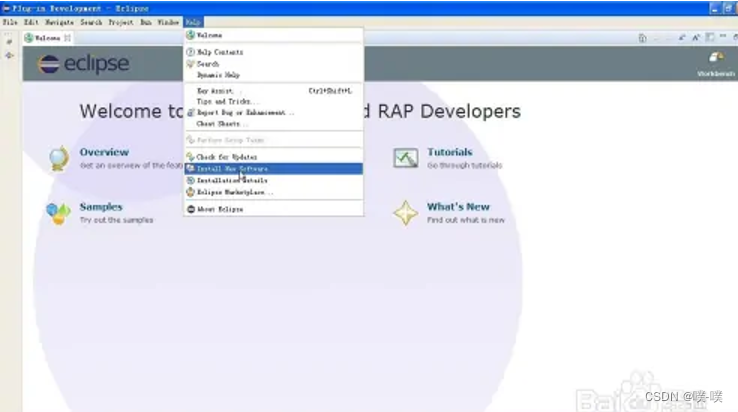Choose Install New Software menu entry
Image resolution: width=738 pixels, height=412 pixels.
pos(273,169)
